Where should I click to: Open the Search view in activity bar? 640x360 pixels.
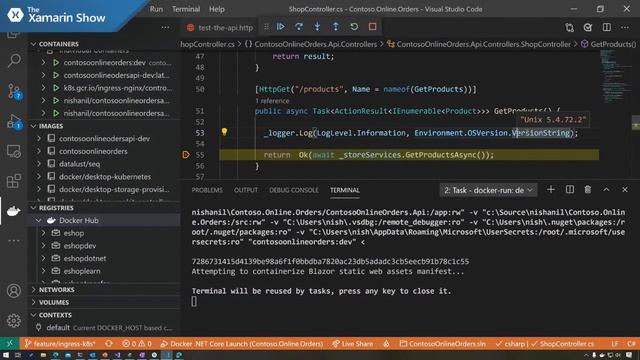click(x=14, y=60)
